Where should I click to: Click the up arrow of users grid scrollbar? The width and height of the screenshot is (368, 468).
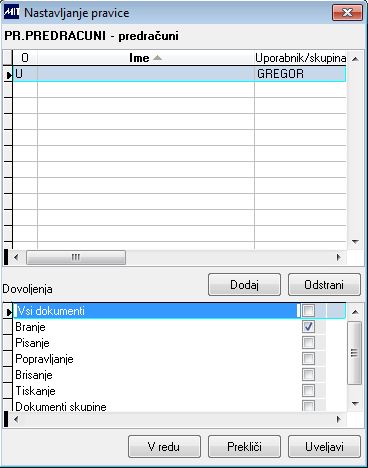click(355, 59)
